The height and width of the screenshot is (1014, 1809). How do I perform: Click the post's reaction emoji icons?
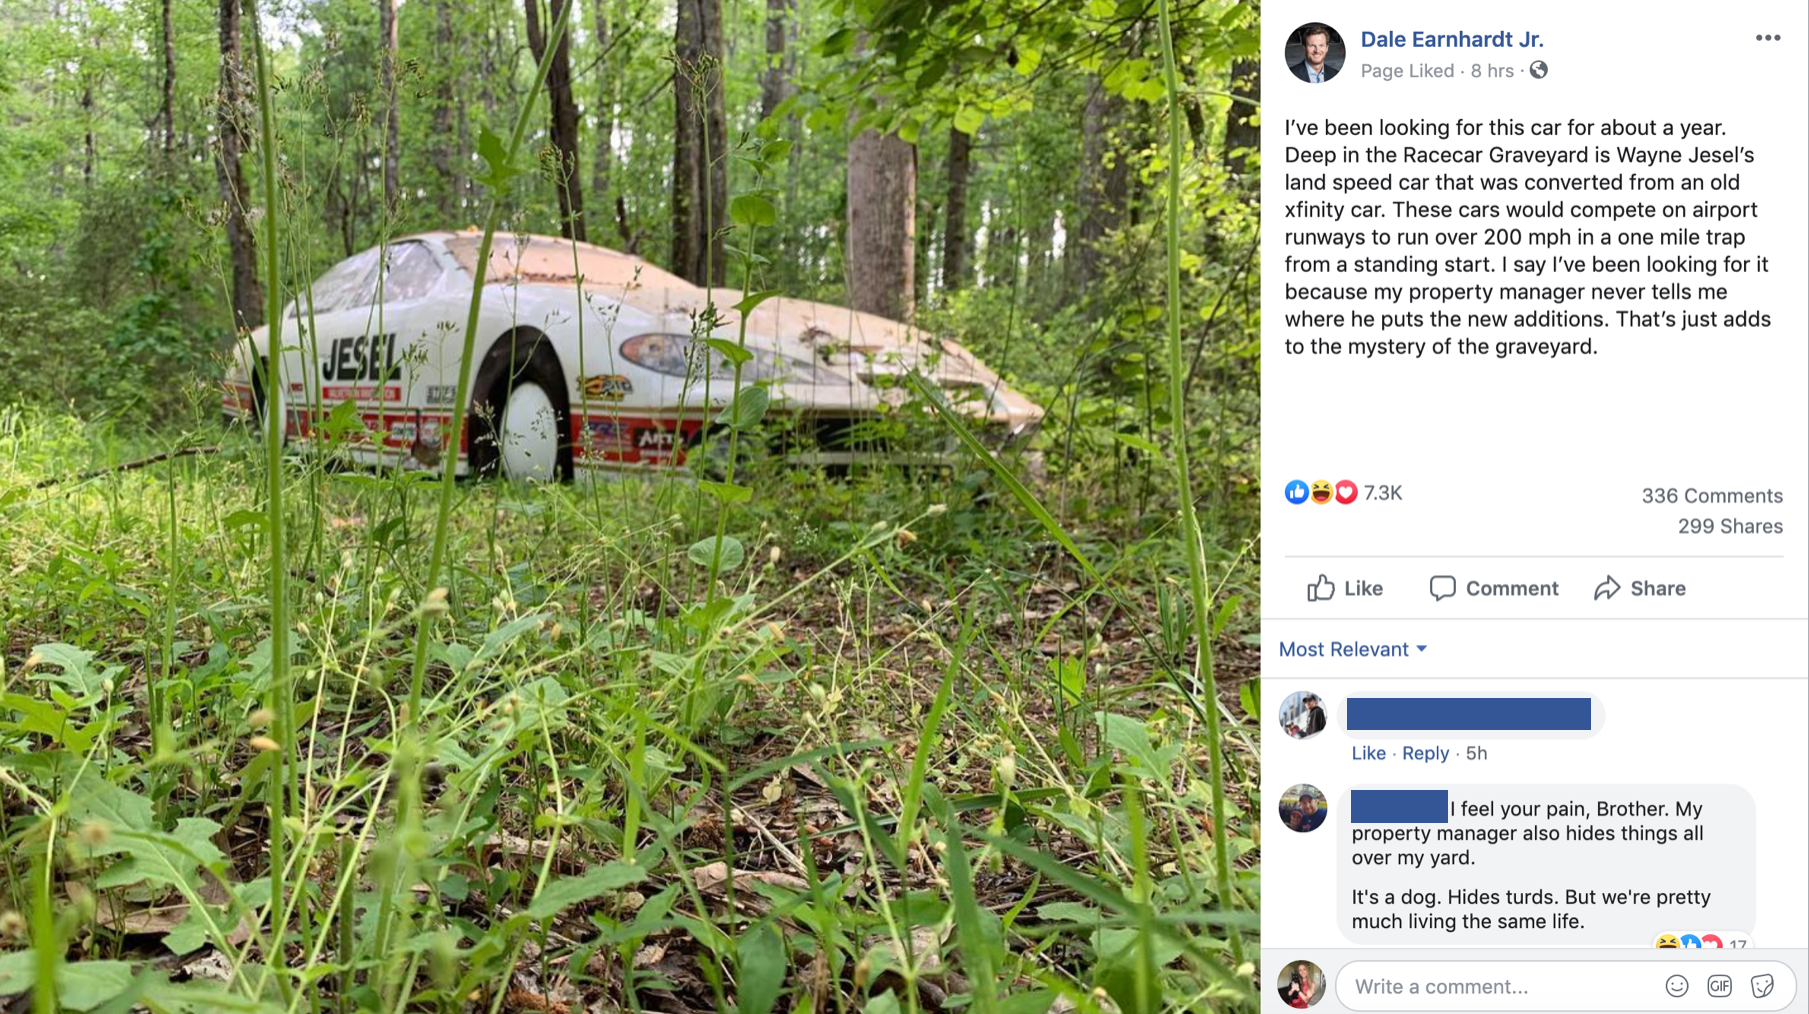point(1320,492)
